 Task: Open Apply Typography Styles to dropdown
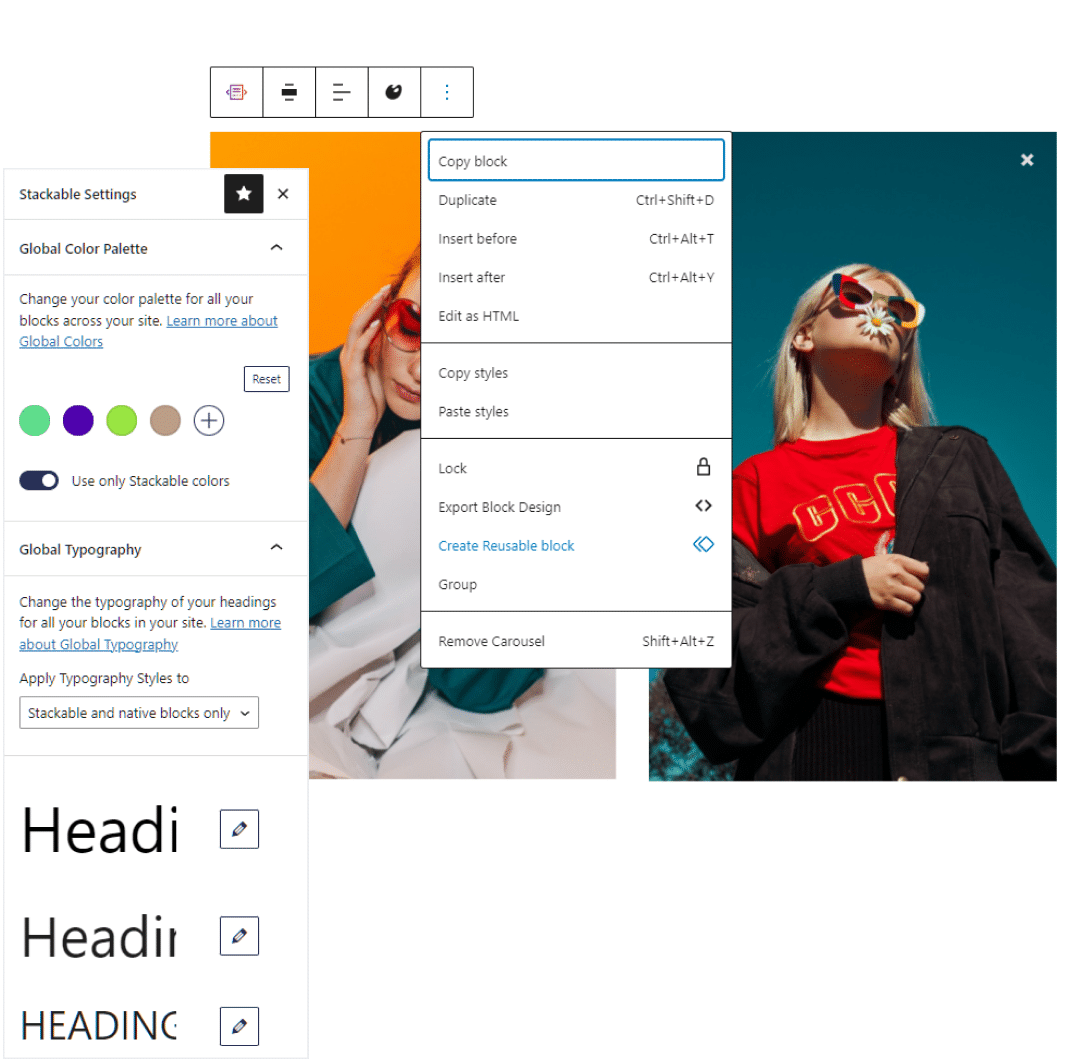coord(139,713)
